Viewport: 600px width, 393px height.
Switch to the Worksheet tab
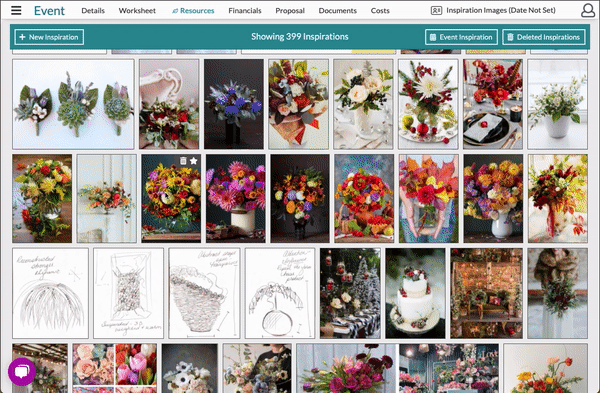[x=137, y=11]
